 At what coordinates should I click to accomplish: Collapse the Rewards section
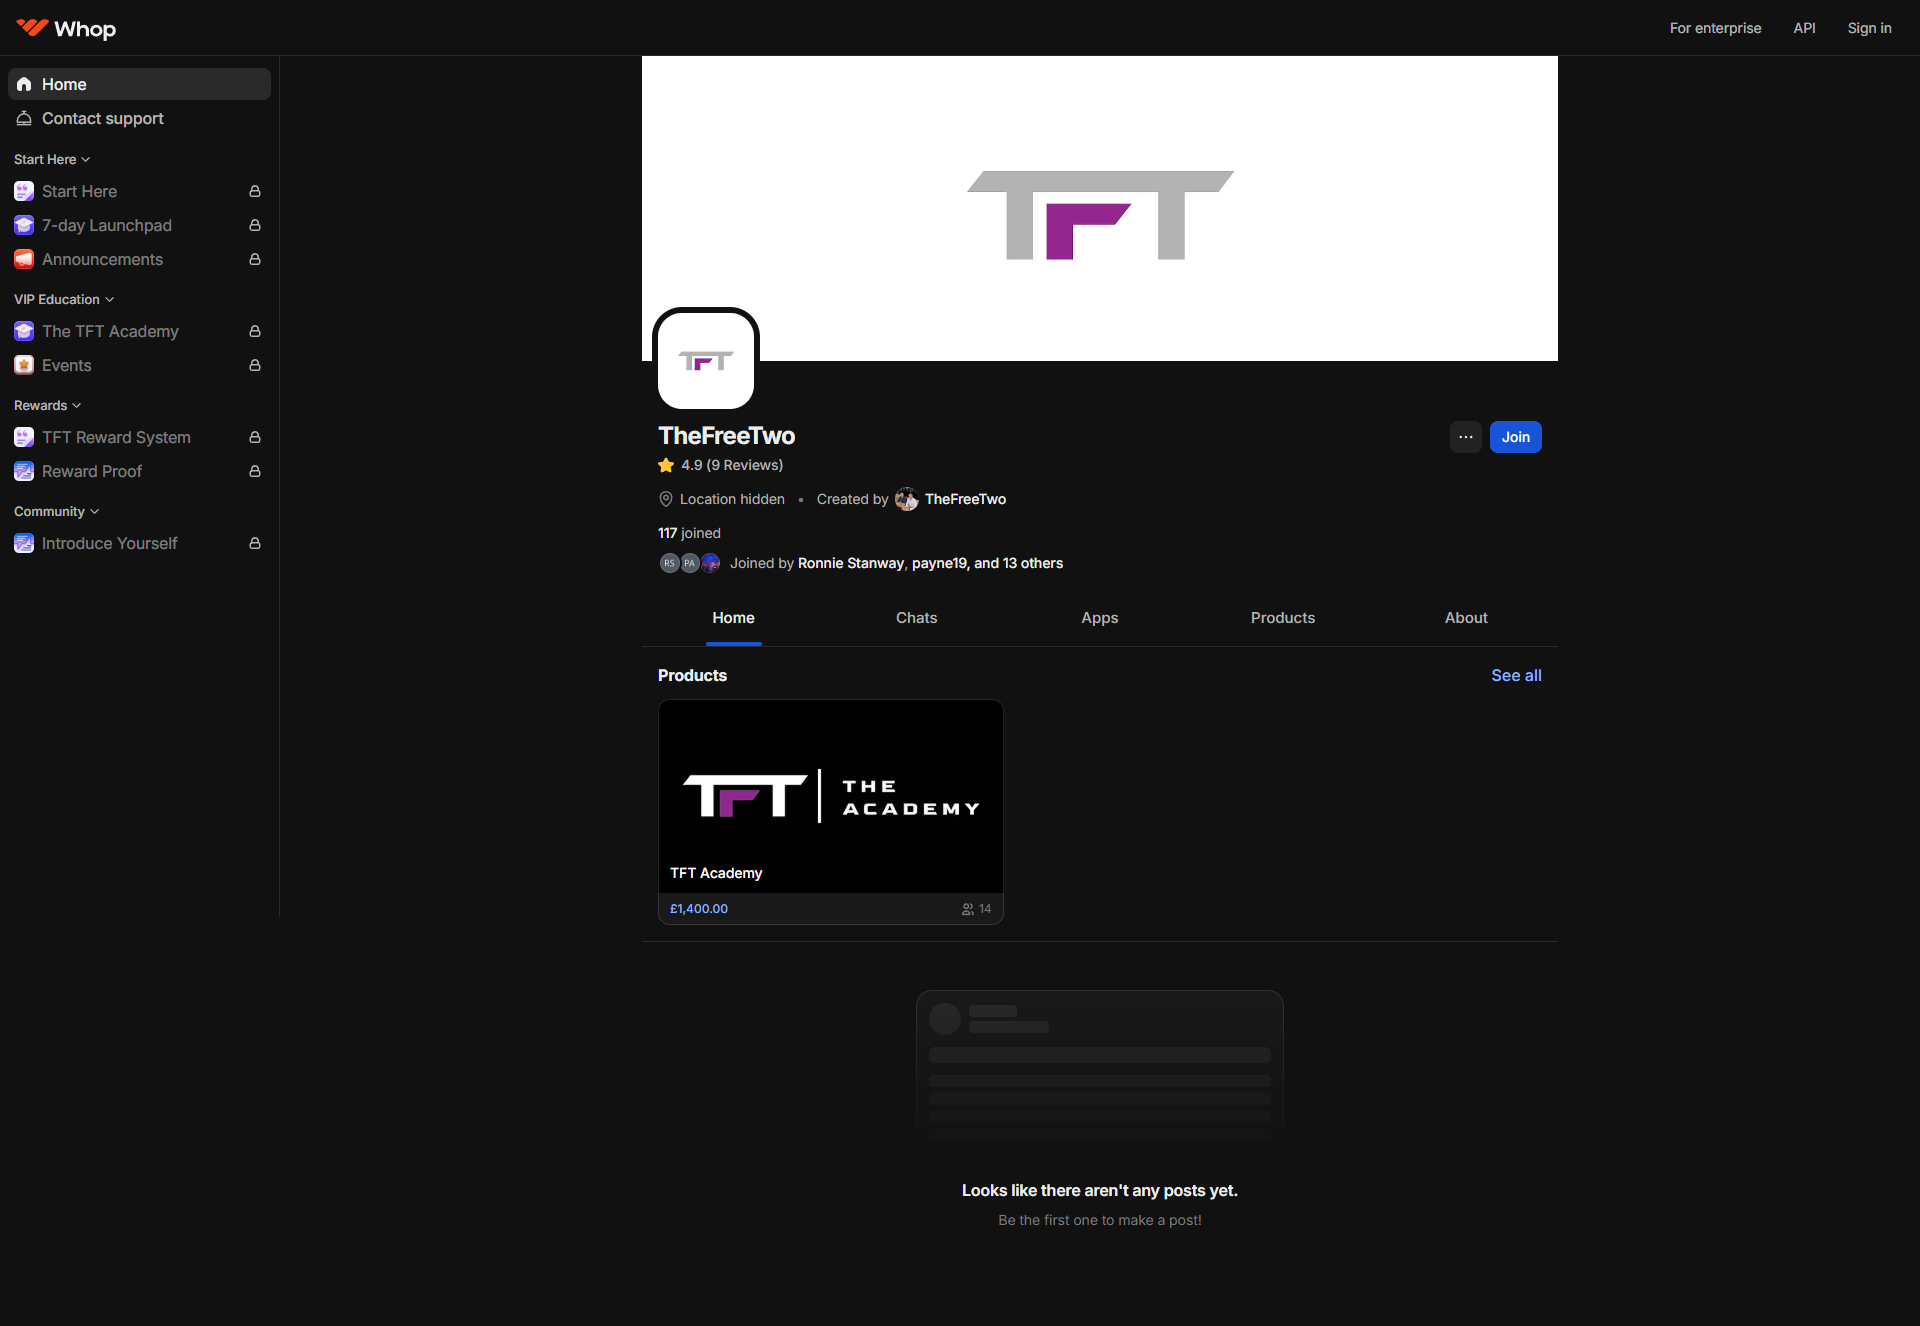coord(48,405)
